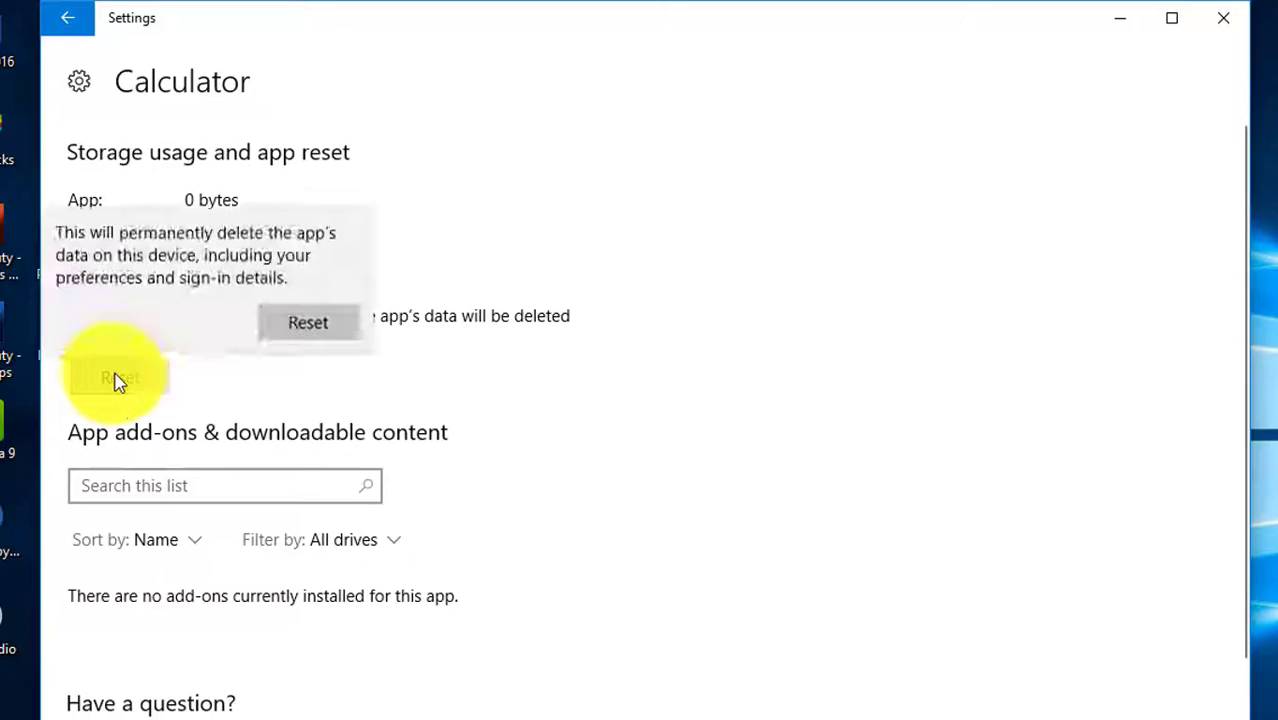Click the chevron next to All drives

coord(394,540)
